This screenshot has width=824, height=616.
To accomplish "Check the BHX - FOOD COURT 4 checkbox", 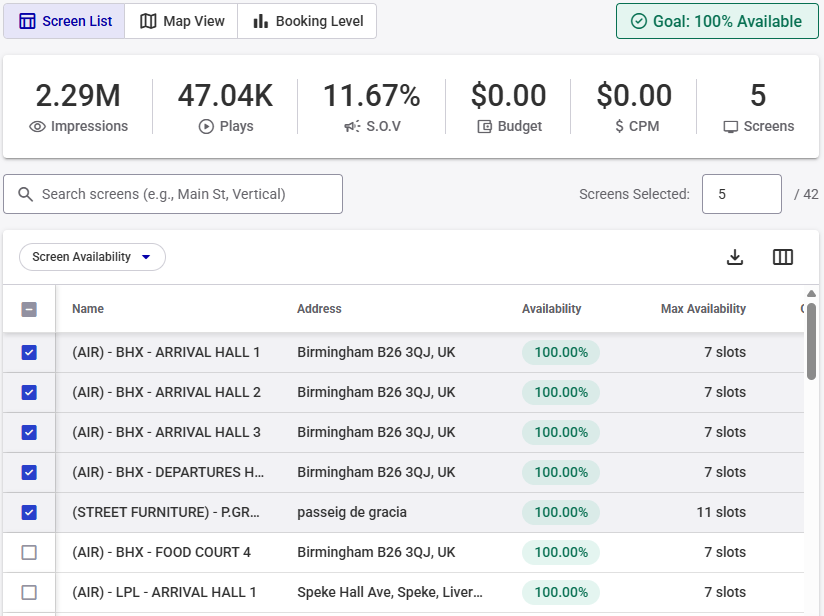I will 29,552.
